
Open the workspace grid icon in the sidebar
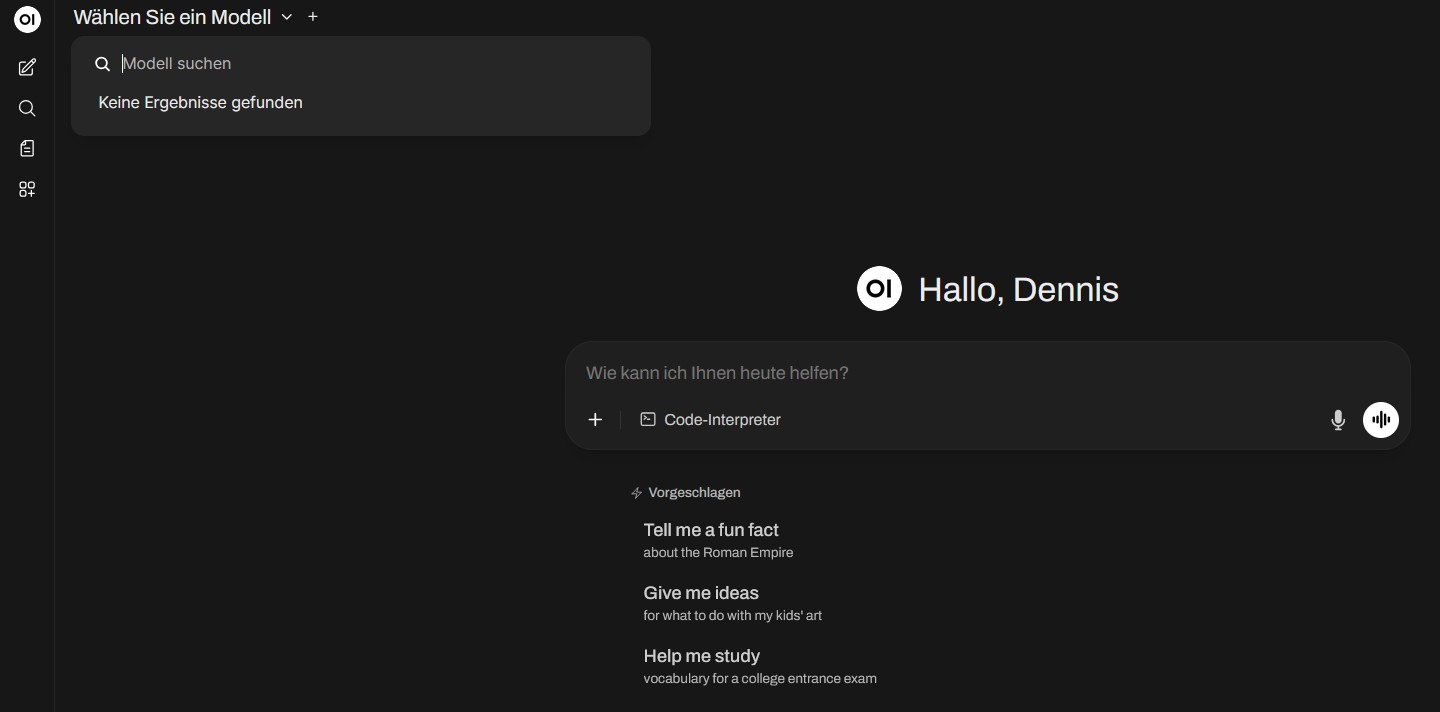pos(27,189)
